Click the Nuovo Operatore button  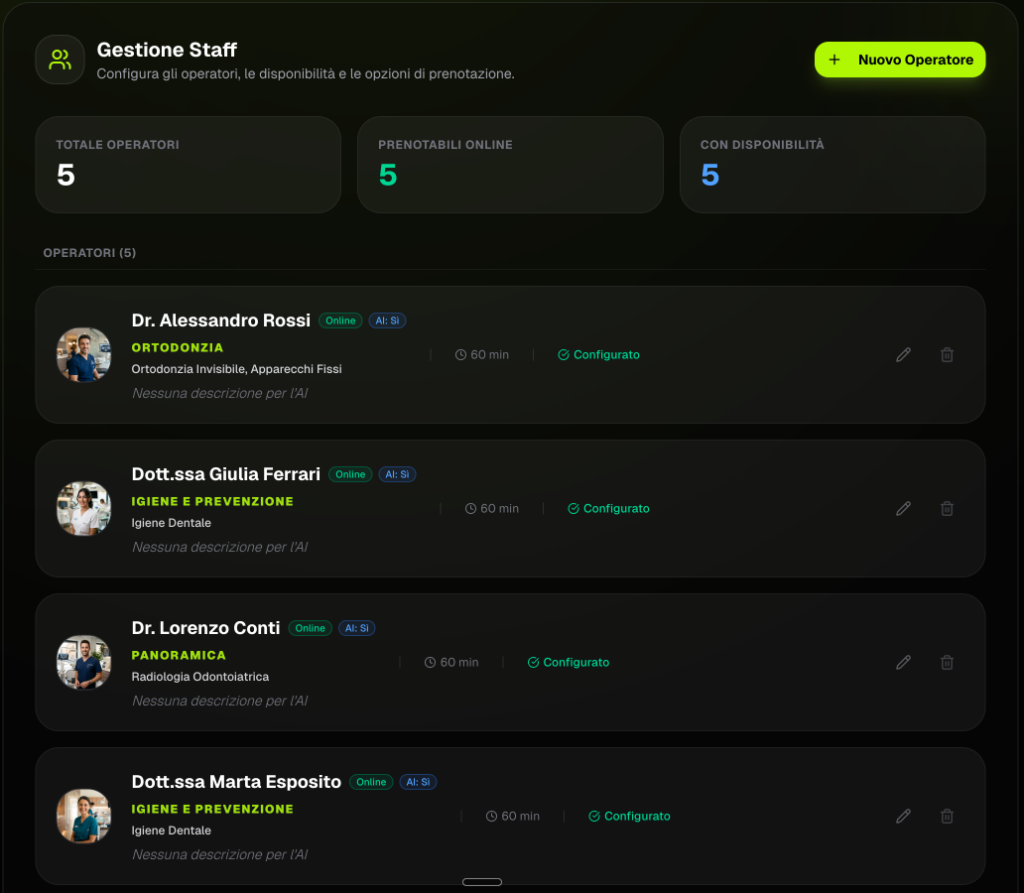click(900, 60)
